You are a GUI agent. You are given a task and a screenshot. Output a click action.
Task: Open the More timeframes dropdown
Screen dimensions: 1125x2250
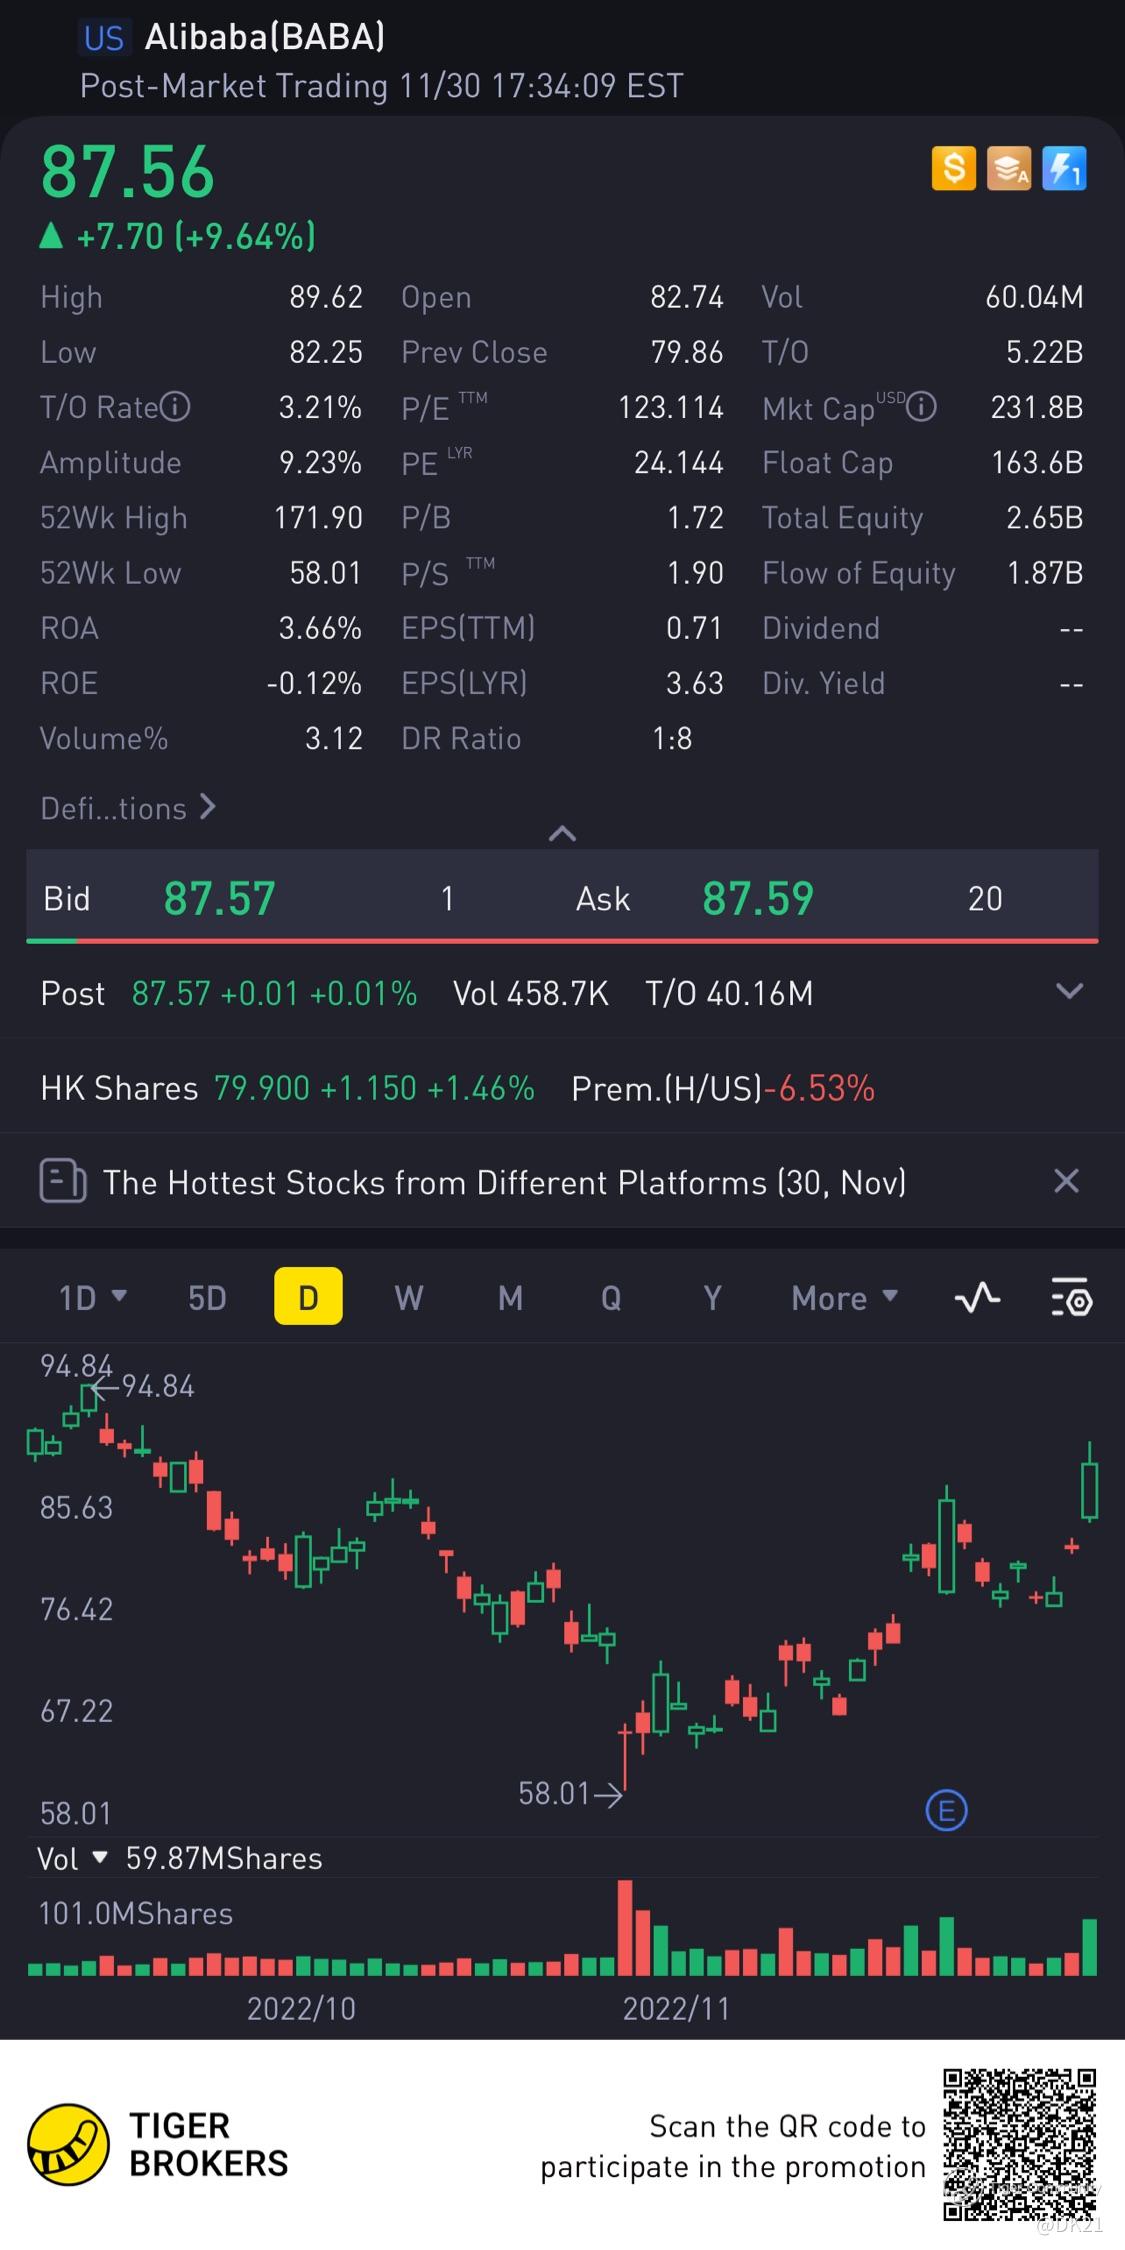pyautogui.click(x=844, y=1297)
